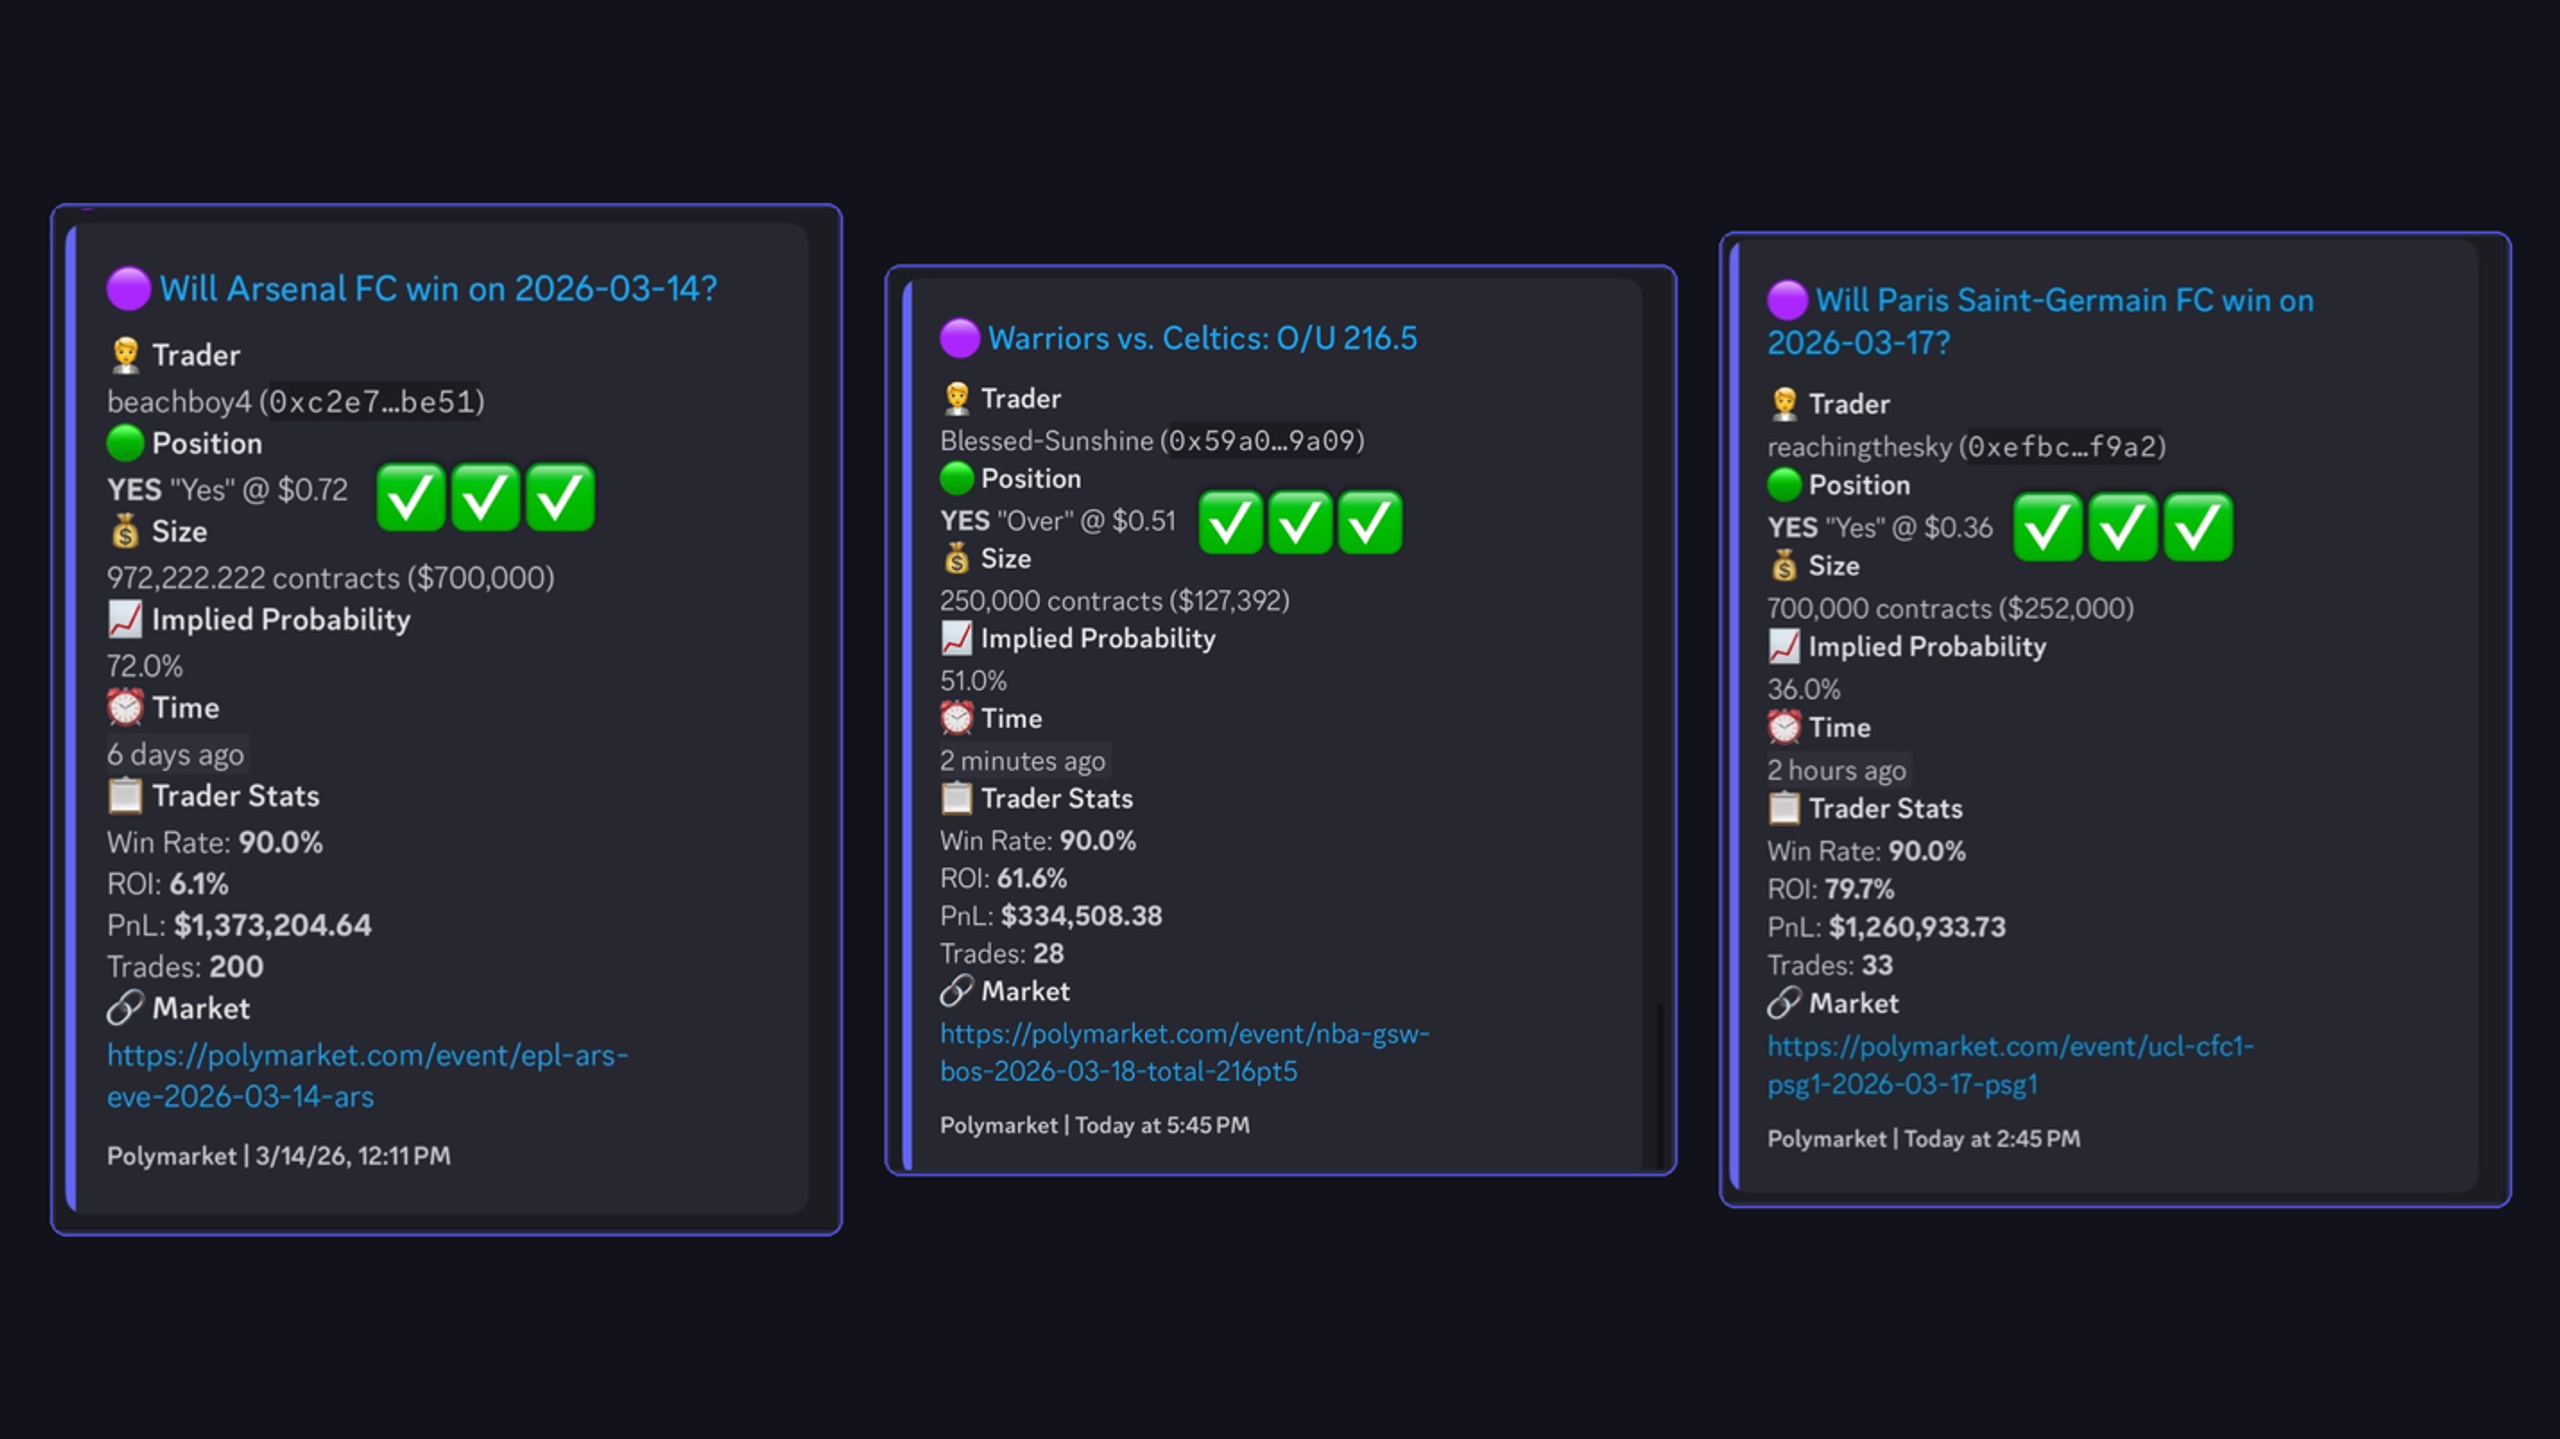Click the footer 'Polymarket | 3/14/26, 12:11 PM'
The width and height of the screenshot is (2560, 1439).
pyautogui.click(x=278, y=1156)
